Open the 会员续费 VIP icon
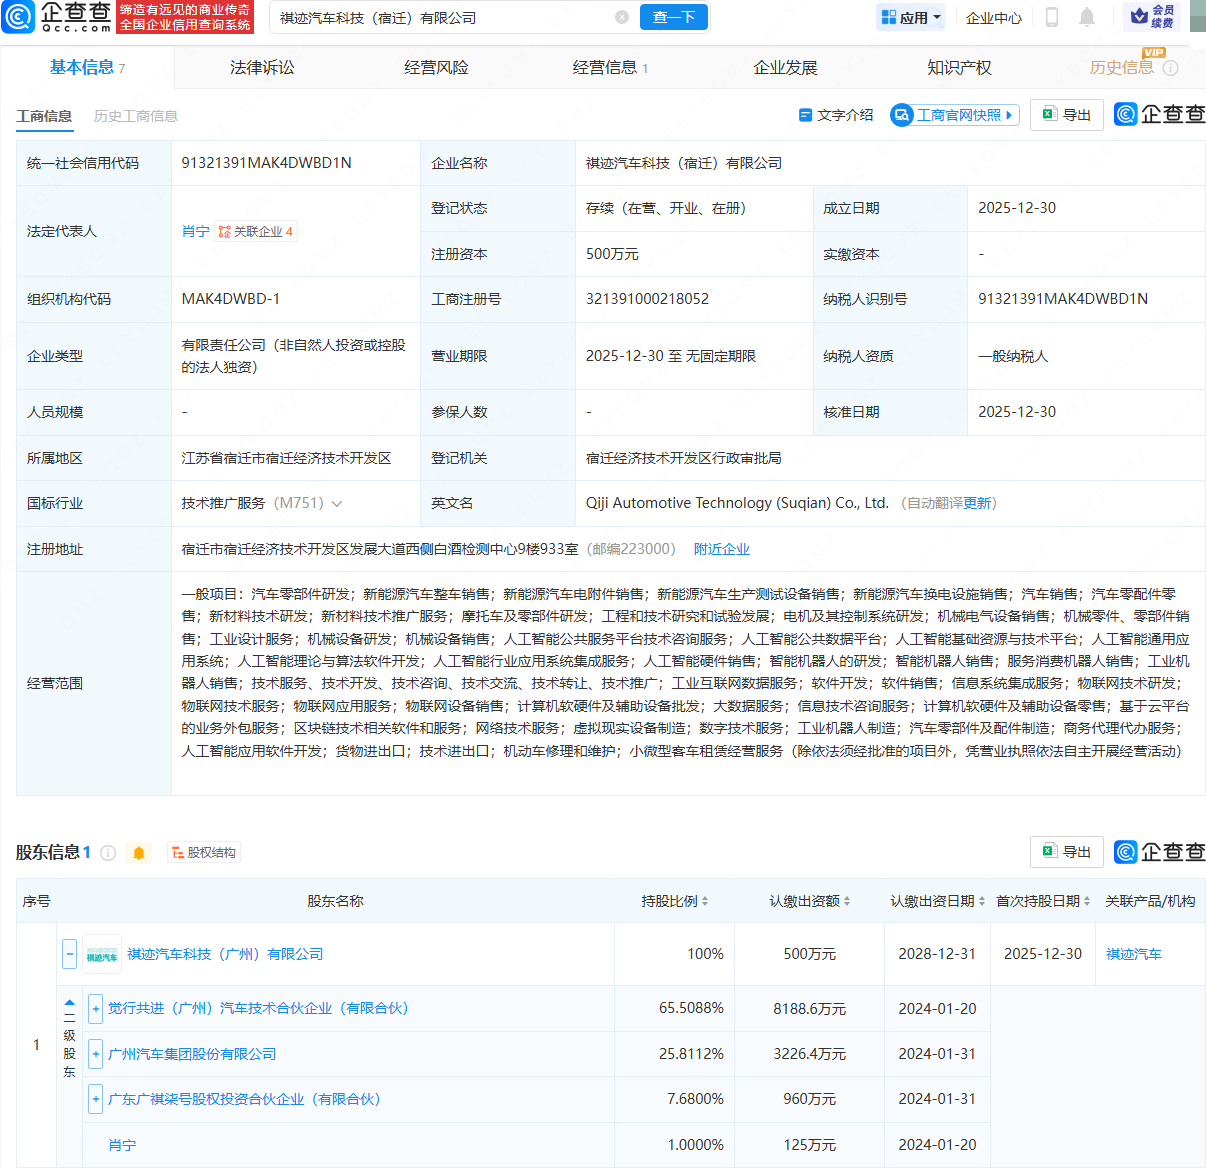This screenshot has width=1206, height=1168. coord(1152,17)
